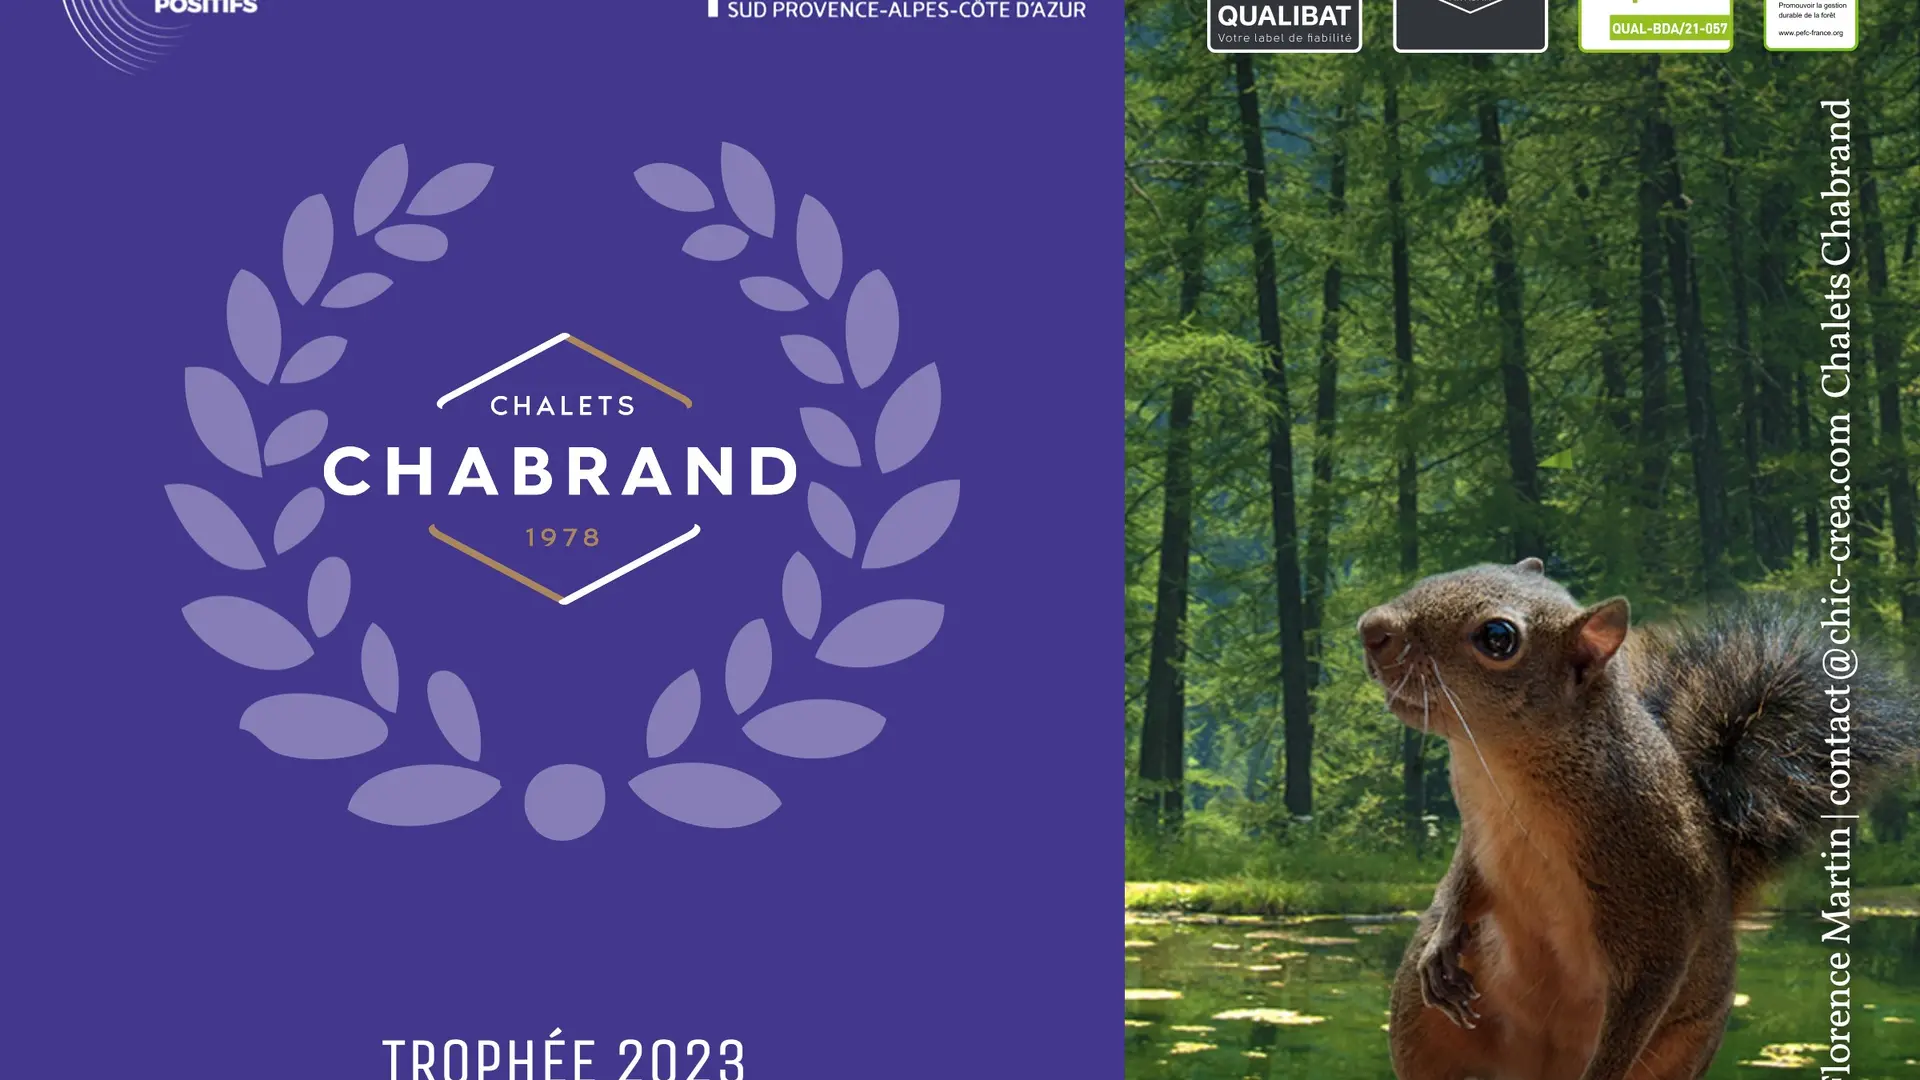This screenshot has height=1080, width=1920.
Task: Click the POSITIFS logo text
Action: [206, 7]
